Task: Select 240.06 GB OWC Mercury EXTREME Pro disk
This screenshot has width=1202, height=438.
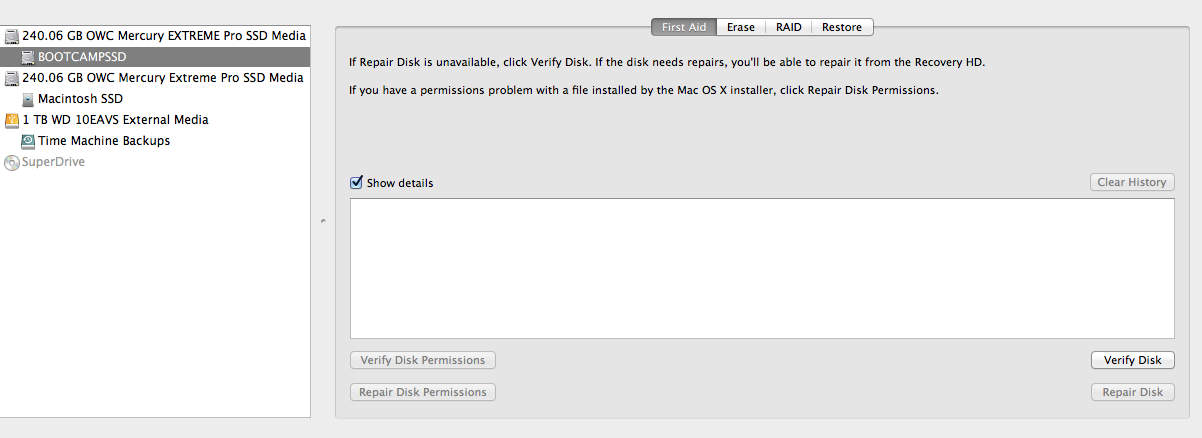Action: tap(155, 36)
